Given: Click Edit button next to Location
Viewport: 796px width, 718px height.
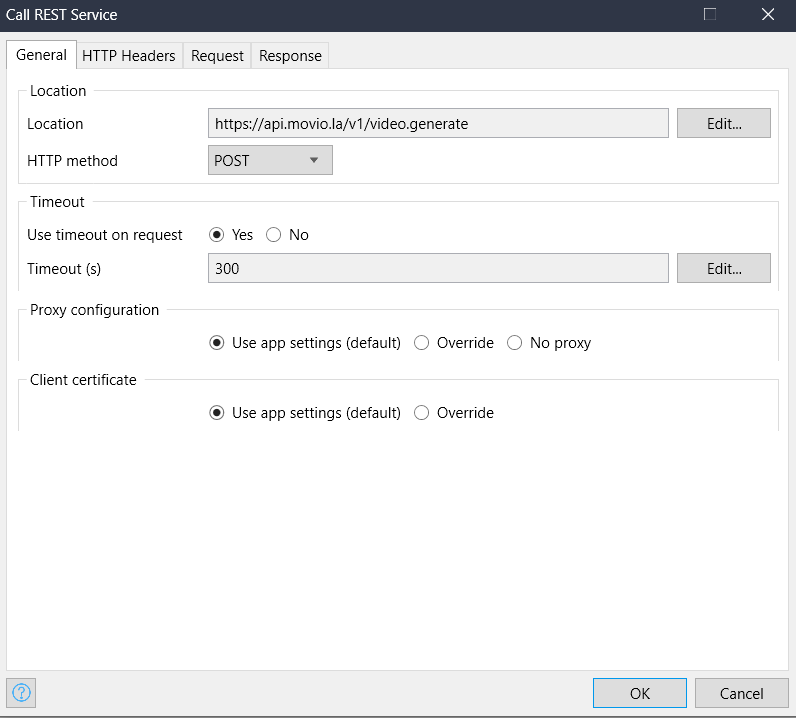Looking at the screenshot, I should point(723,124).
